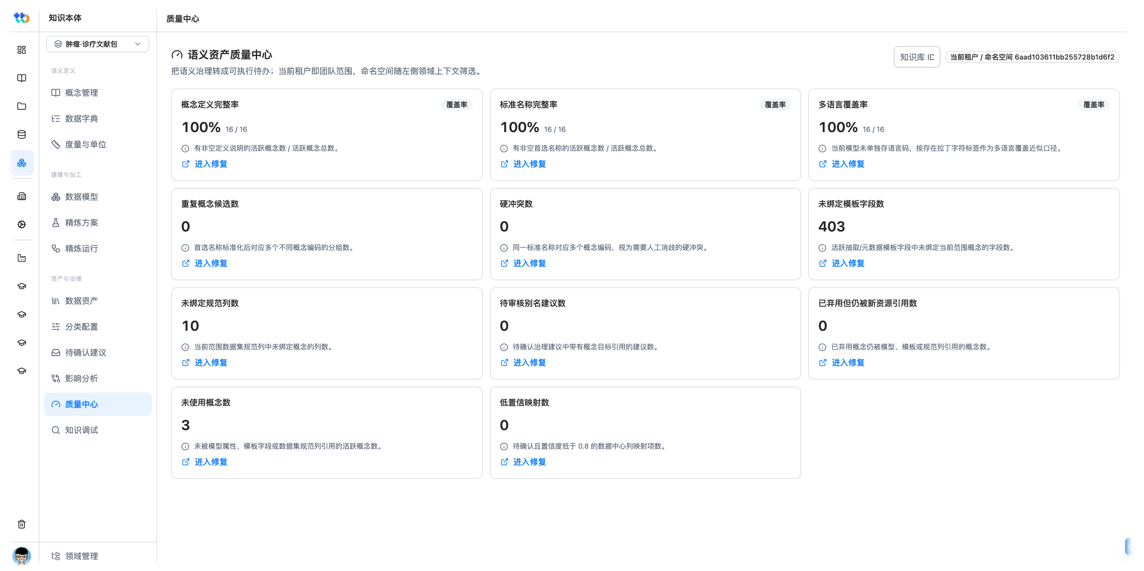
Task: Click the 覆盖率 badge on 多语言覆盖率 card
Action: 1094,104
